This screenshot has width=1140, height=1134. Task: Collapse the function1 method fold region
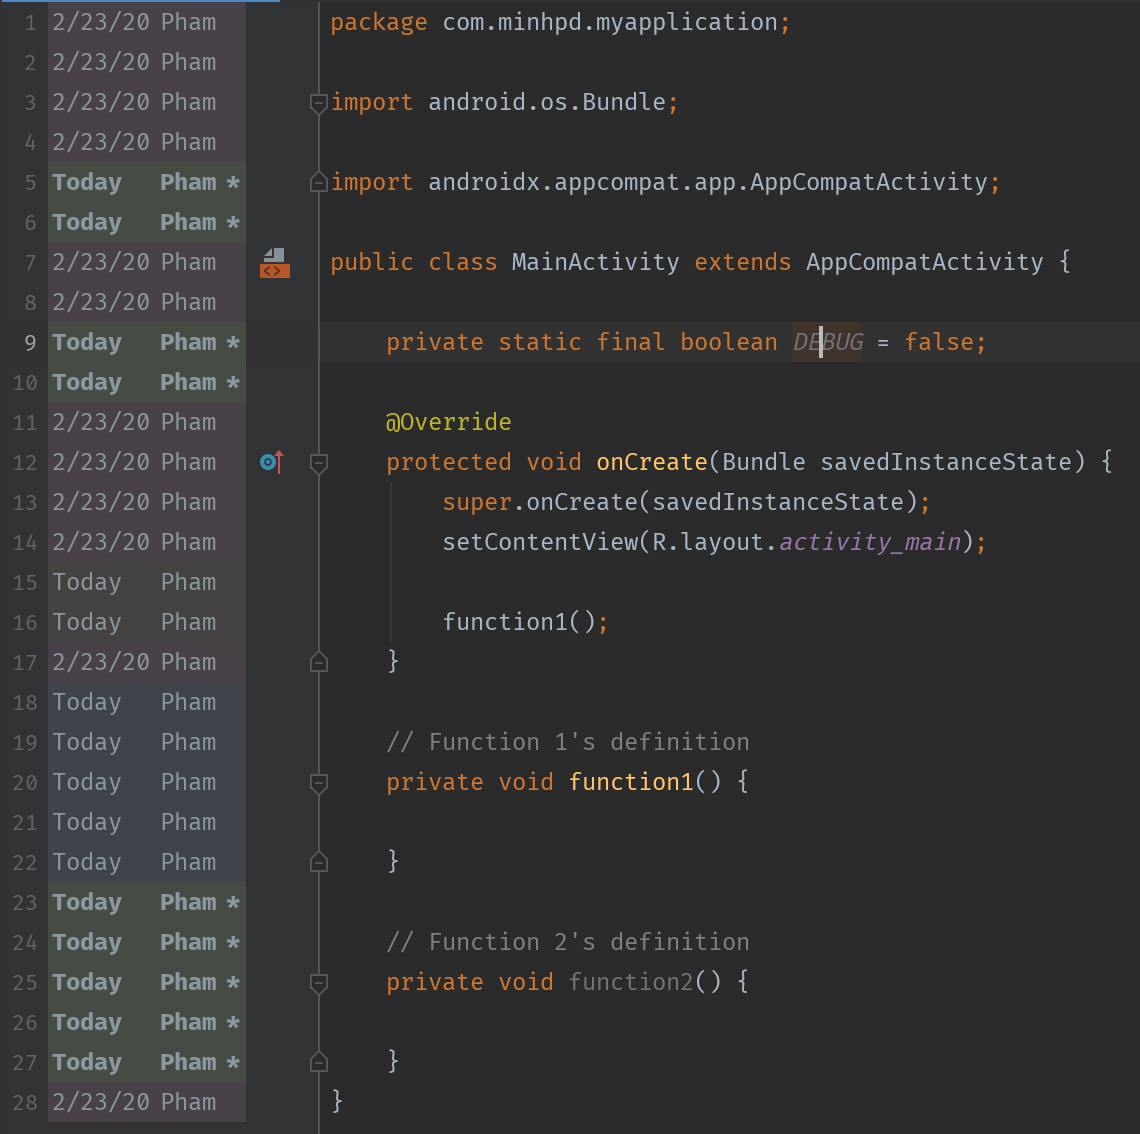[318, 782]
